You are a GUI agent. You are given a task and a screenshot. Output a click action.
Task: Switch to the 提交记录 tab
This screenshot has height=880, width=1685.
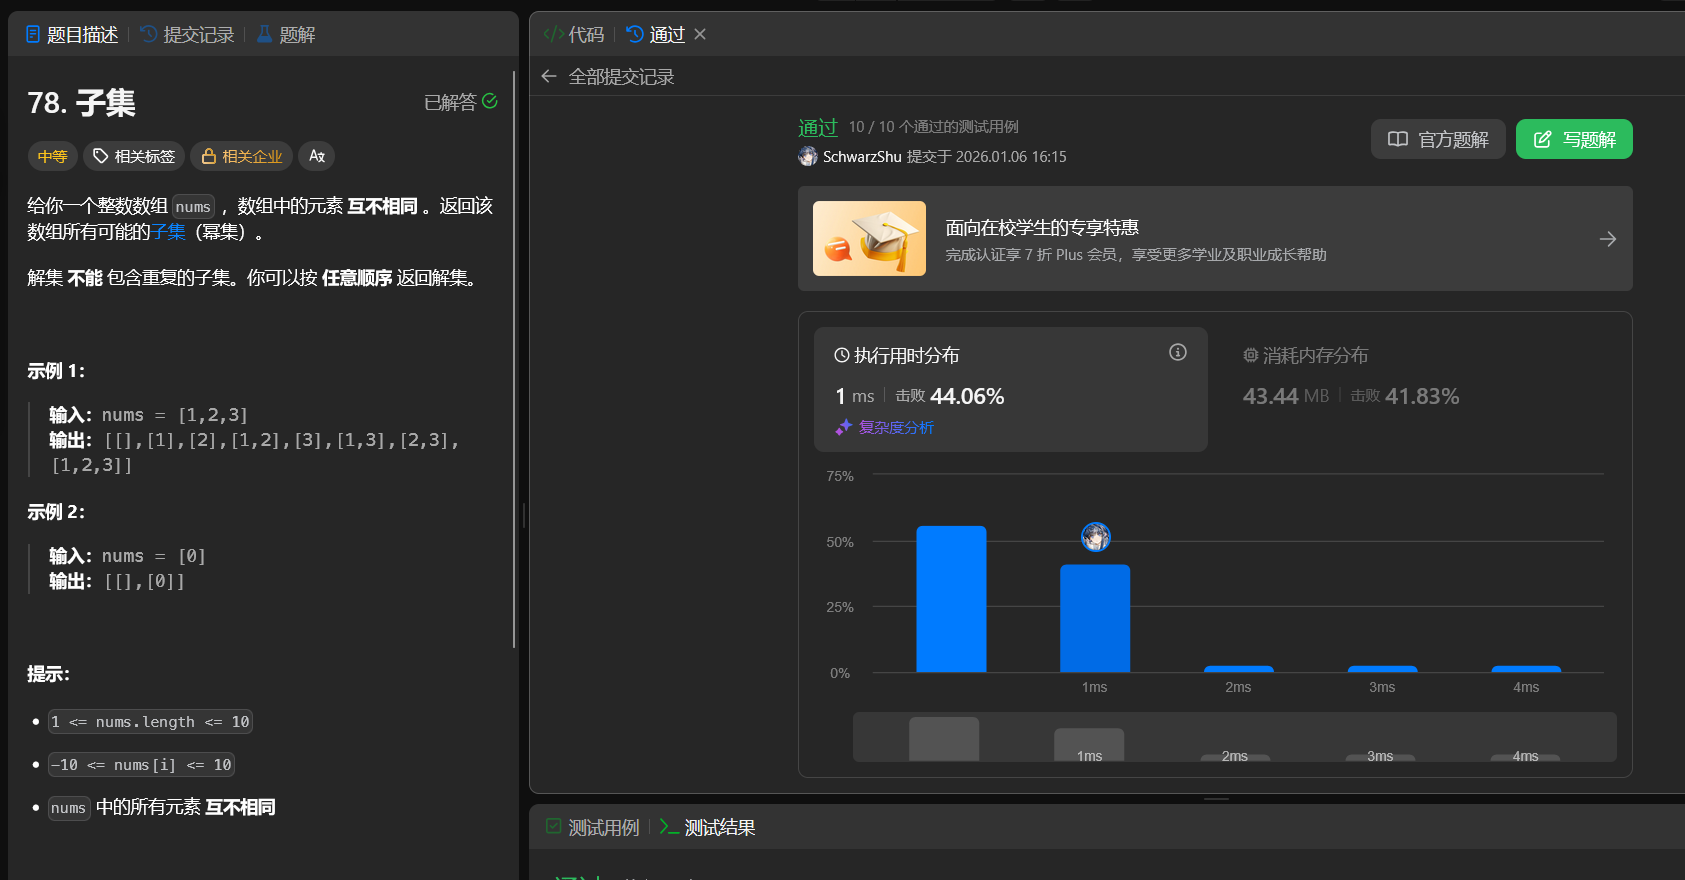pos(188,35)
